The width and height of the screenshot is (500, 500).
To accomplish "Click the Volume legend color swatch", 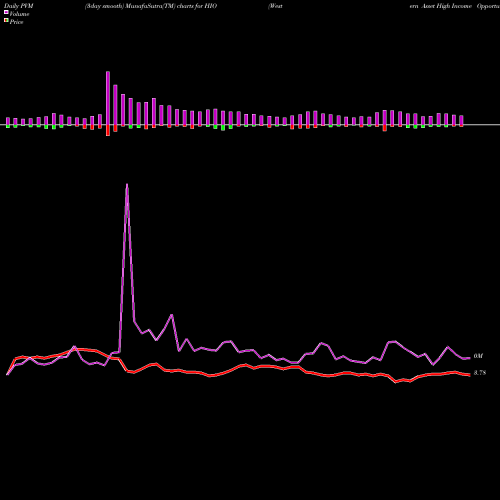I will point(6,12).
